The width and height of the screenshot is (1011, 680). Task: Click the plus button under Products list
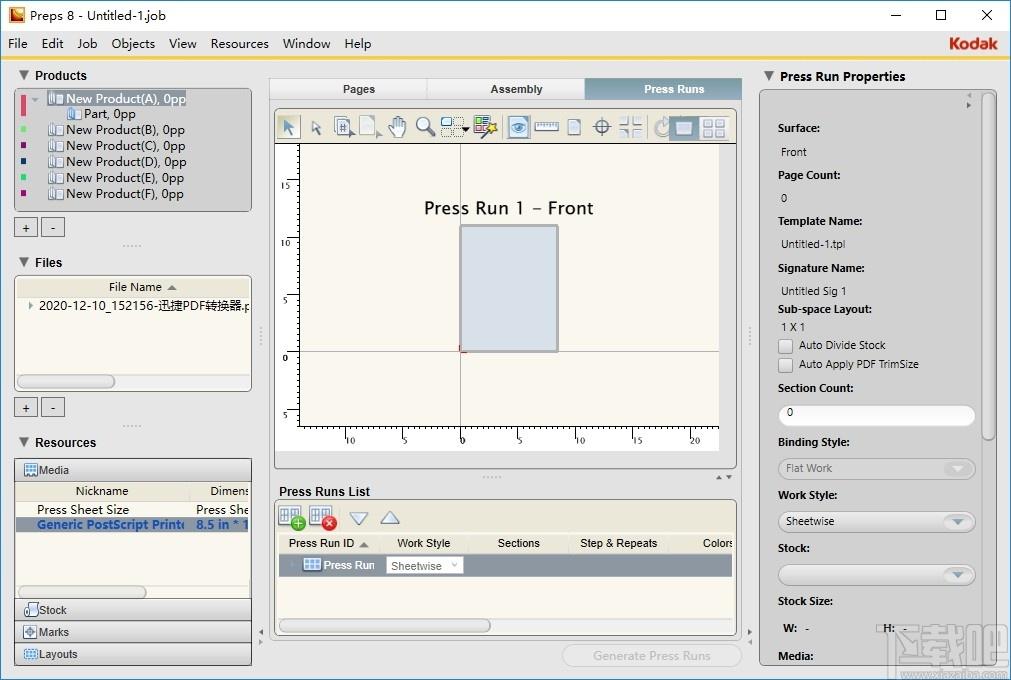click(26, 228)
